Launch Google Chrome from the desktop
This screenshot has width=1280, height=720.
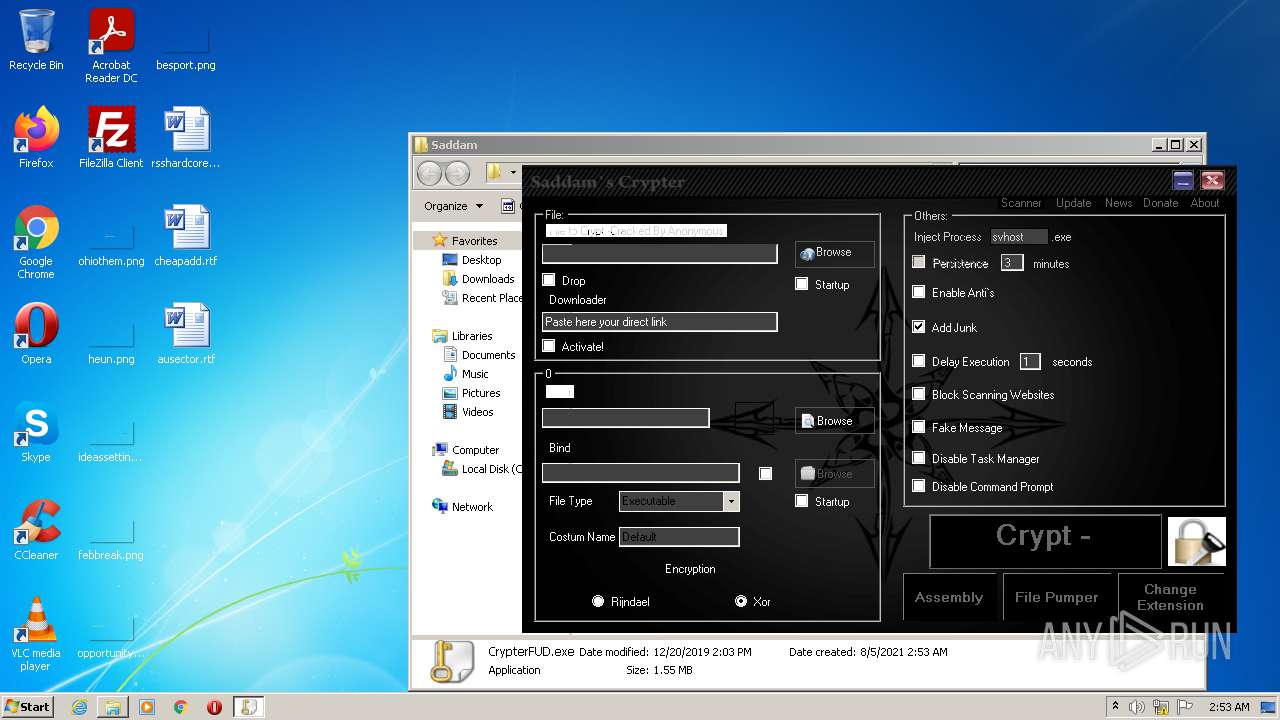click(36, 241)
